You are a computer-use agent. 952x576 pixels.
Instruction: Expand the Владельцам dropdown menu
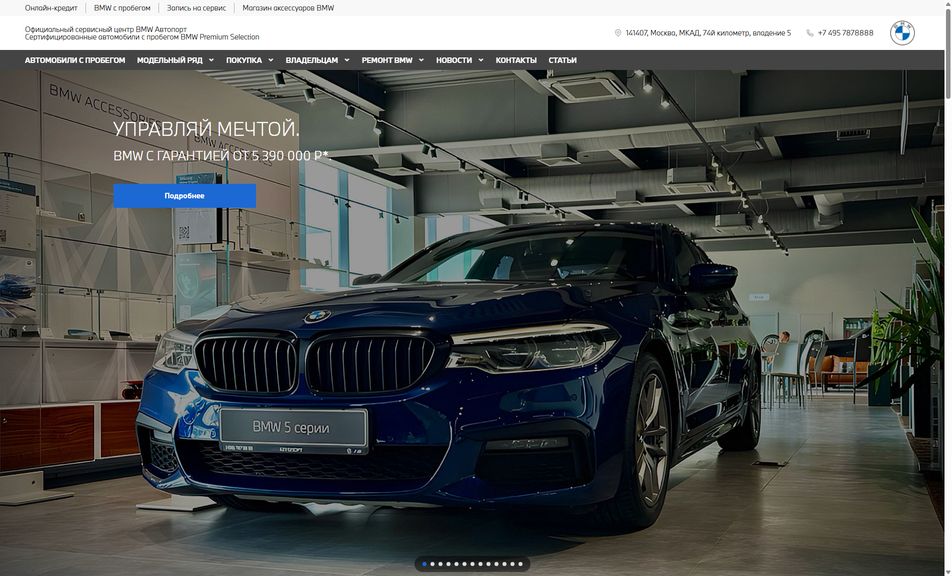point(318,60)
